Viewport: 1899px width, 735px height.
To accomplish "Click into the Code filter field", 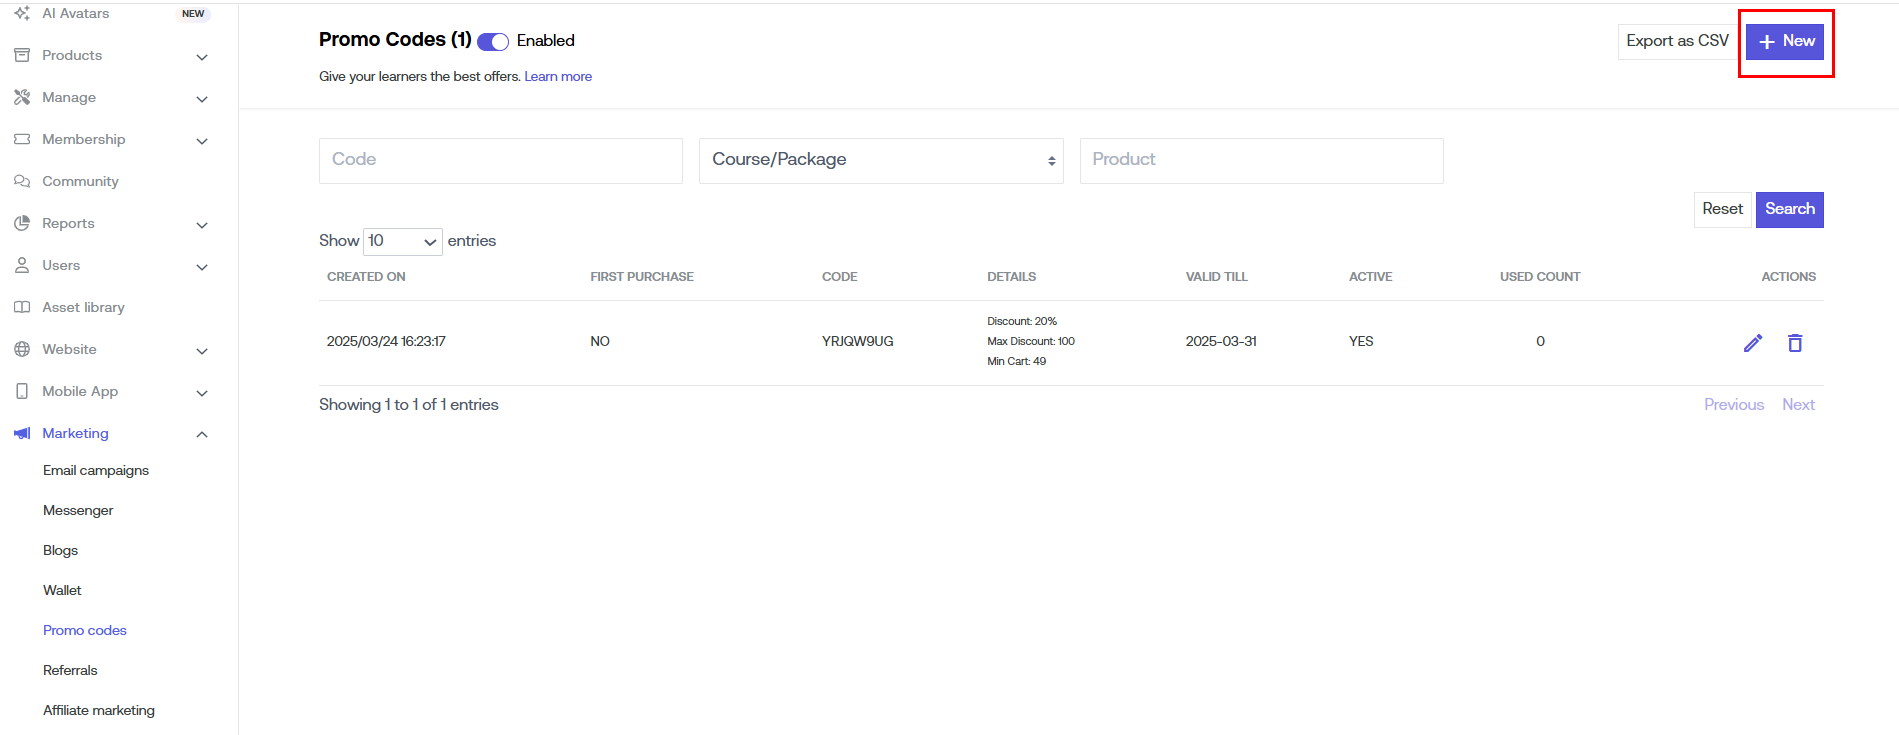I will [500, 160].
